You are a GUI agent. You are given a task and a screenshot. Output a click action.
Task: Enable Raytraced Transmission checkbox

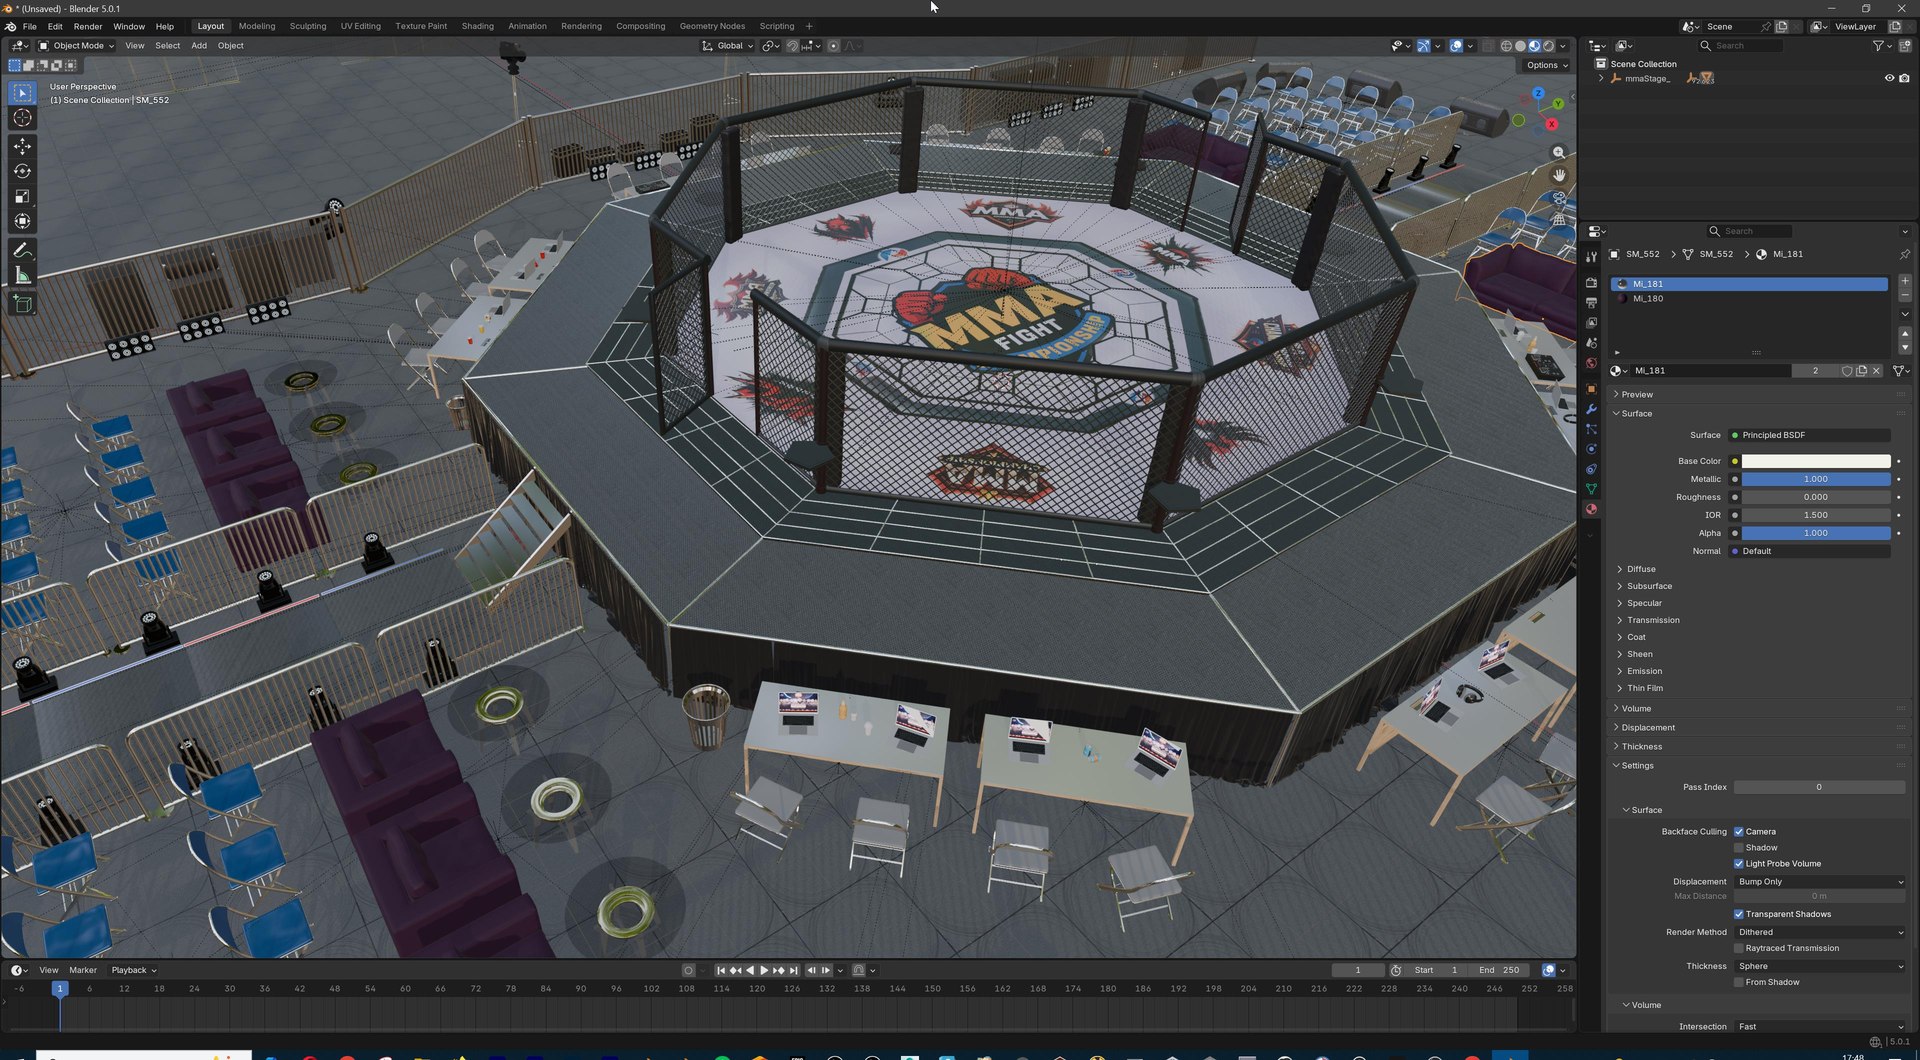(1739, 948)
